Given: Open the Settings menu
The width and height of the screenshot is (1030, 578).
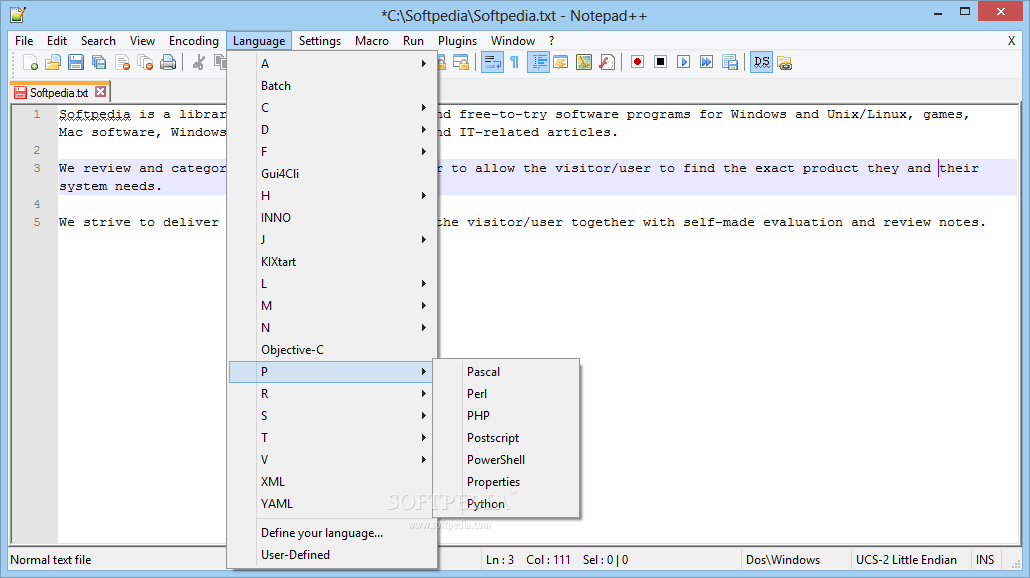Looking at the screenshot, I should pyautogui.click(x=320, y=41).
